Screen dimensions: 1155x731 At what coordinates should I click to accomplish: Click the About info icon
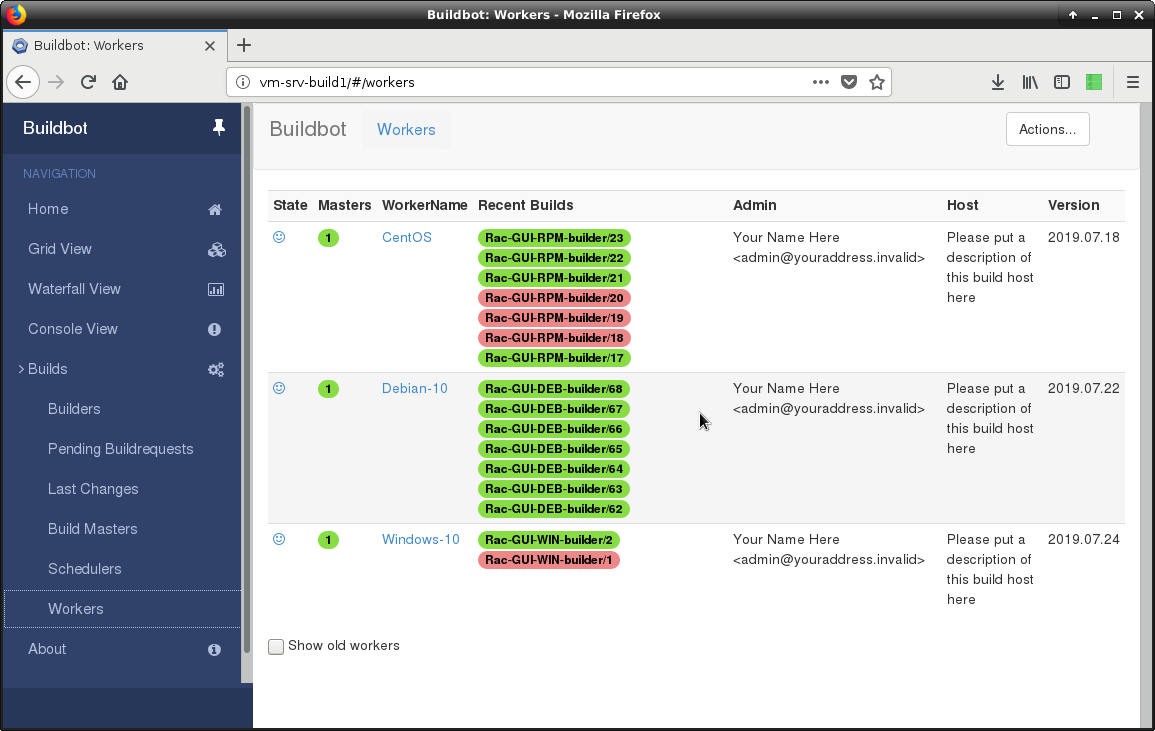(214, 650)
